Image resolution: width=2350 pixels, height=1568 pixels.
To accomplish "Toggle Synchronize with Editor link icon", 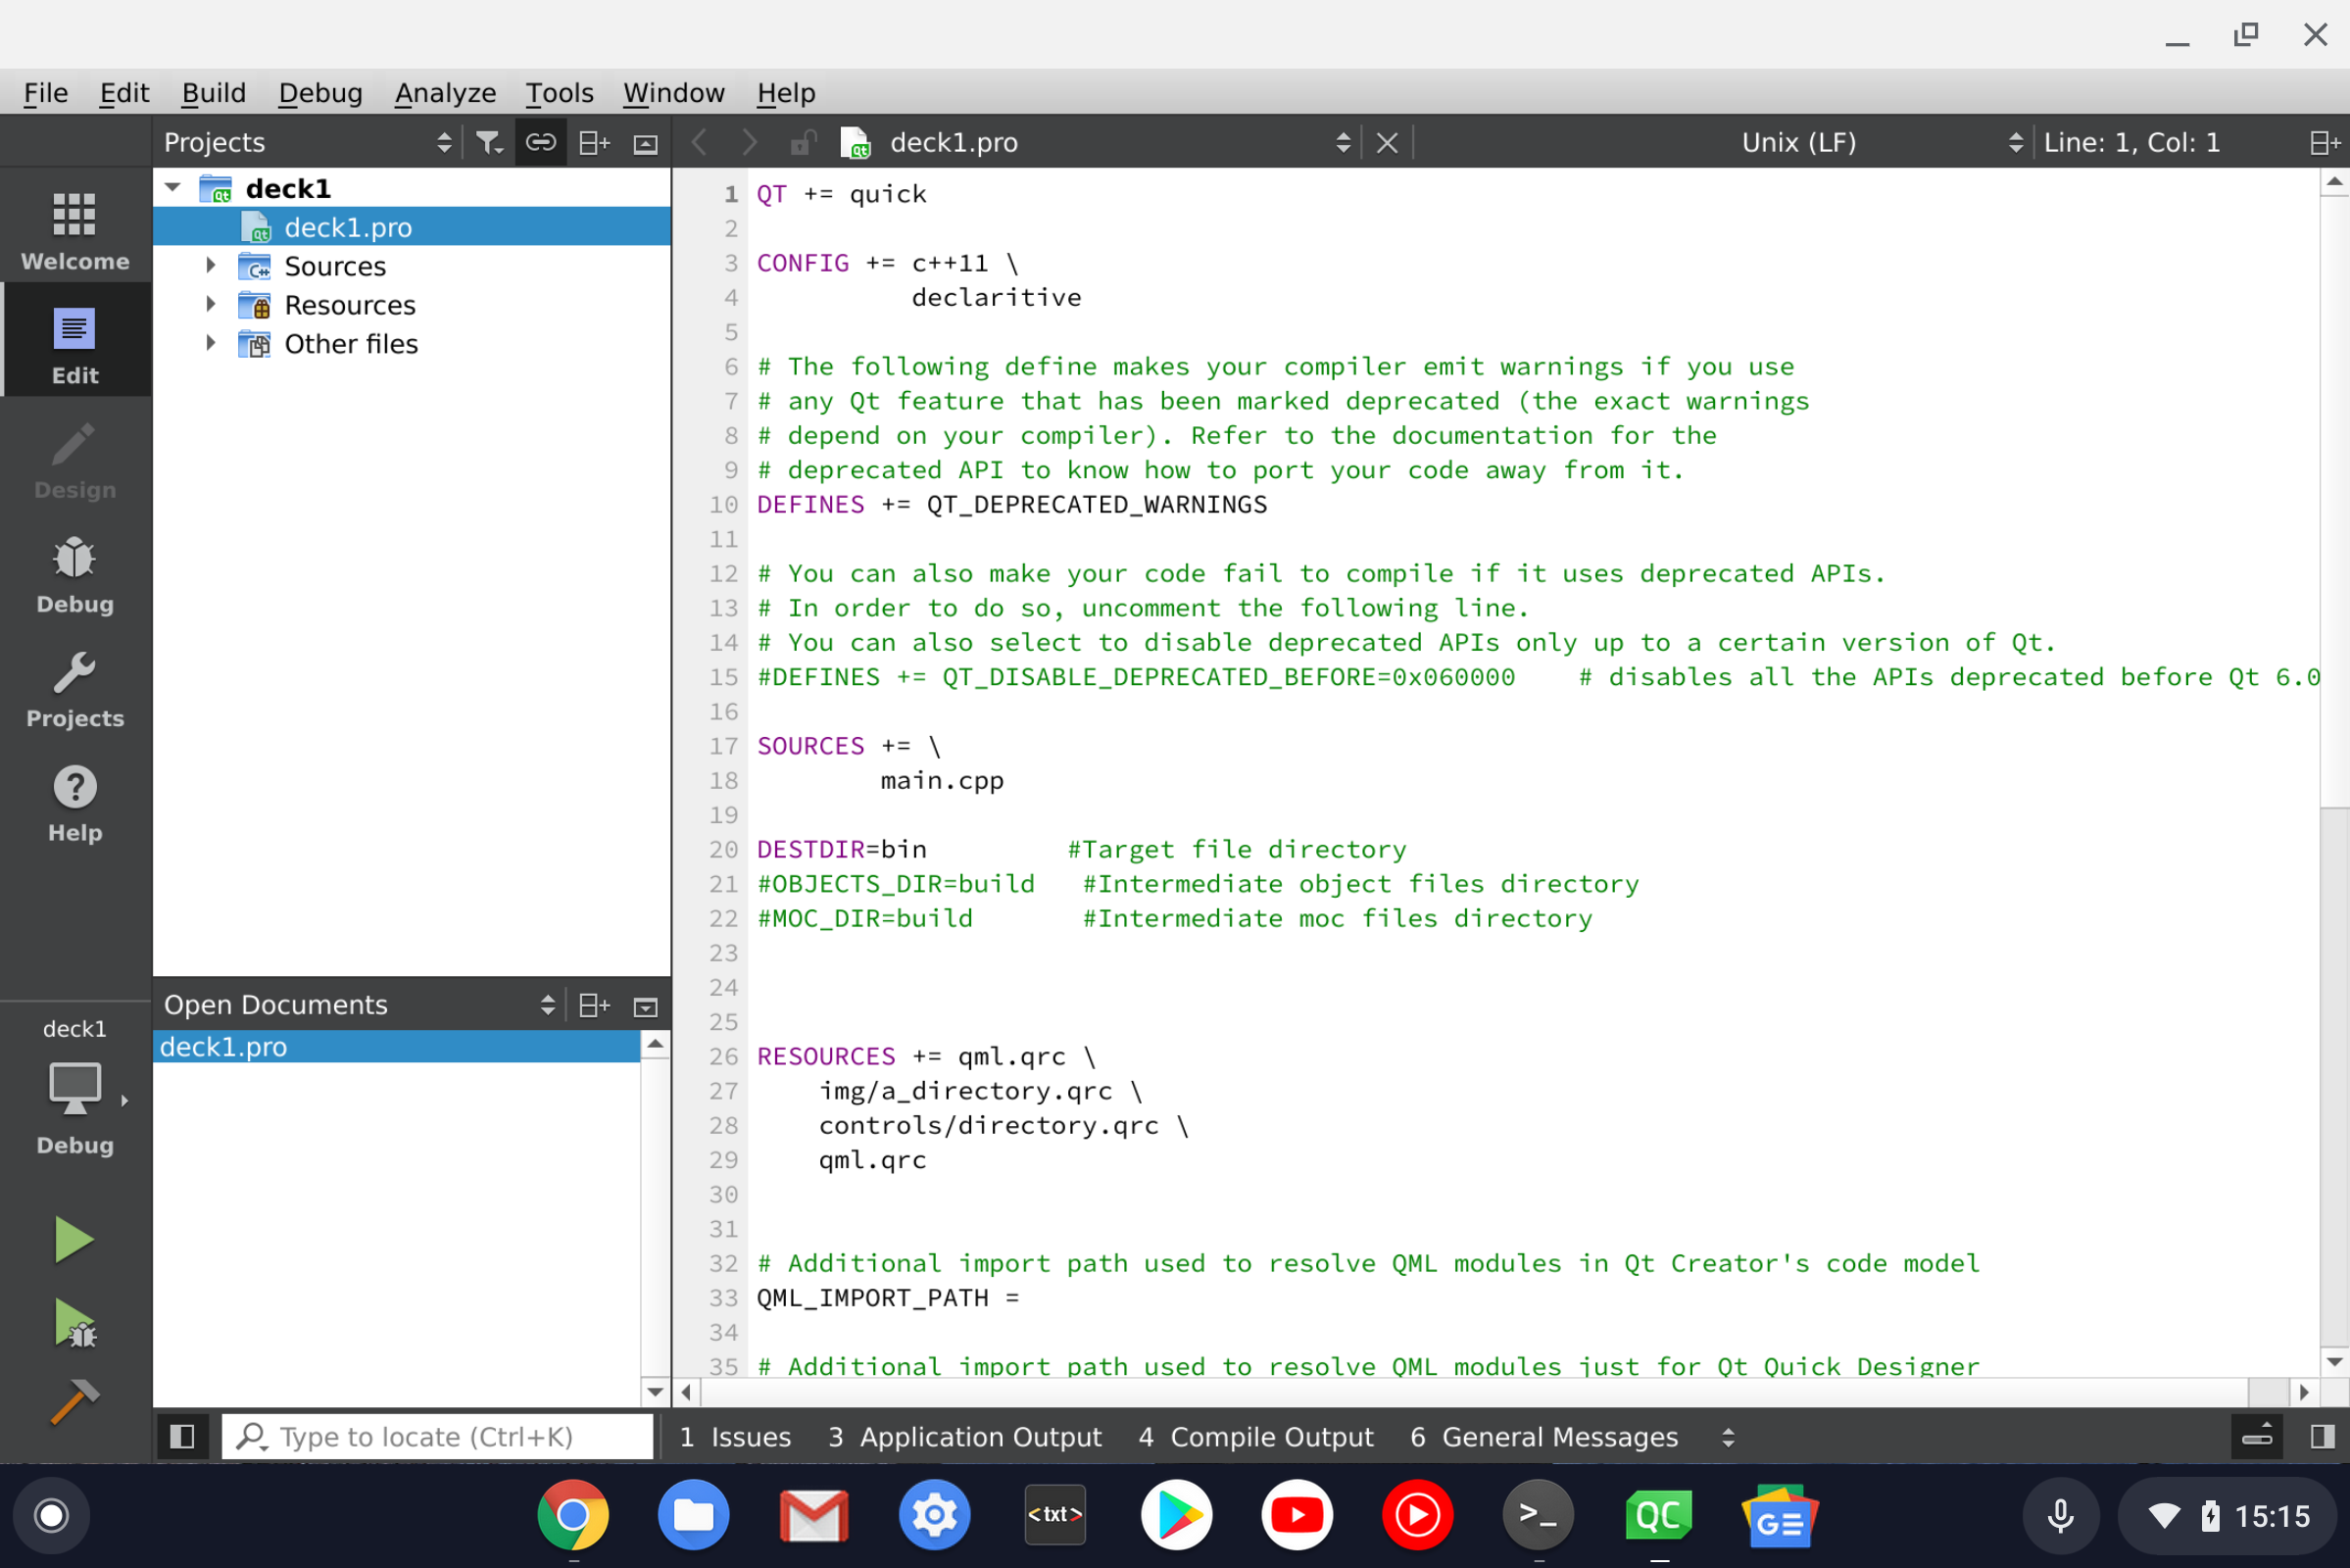I will [x=540, y=143].
